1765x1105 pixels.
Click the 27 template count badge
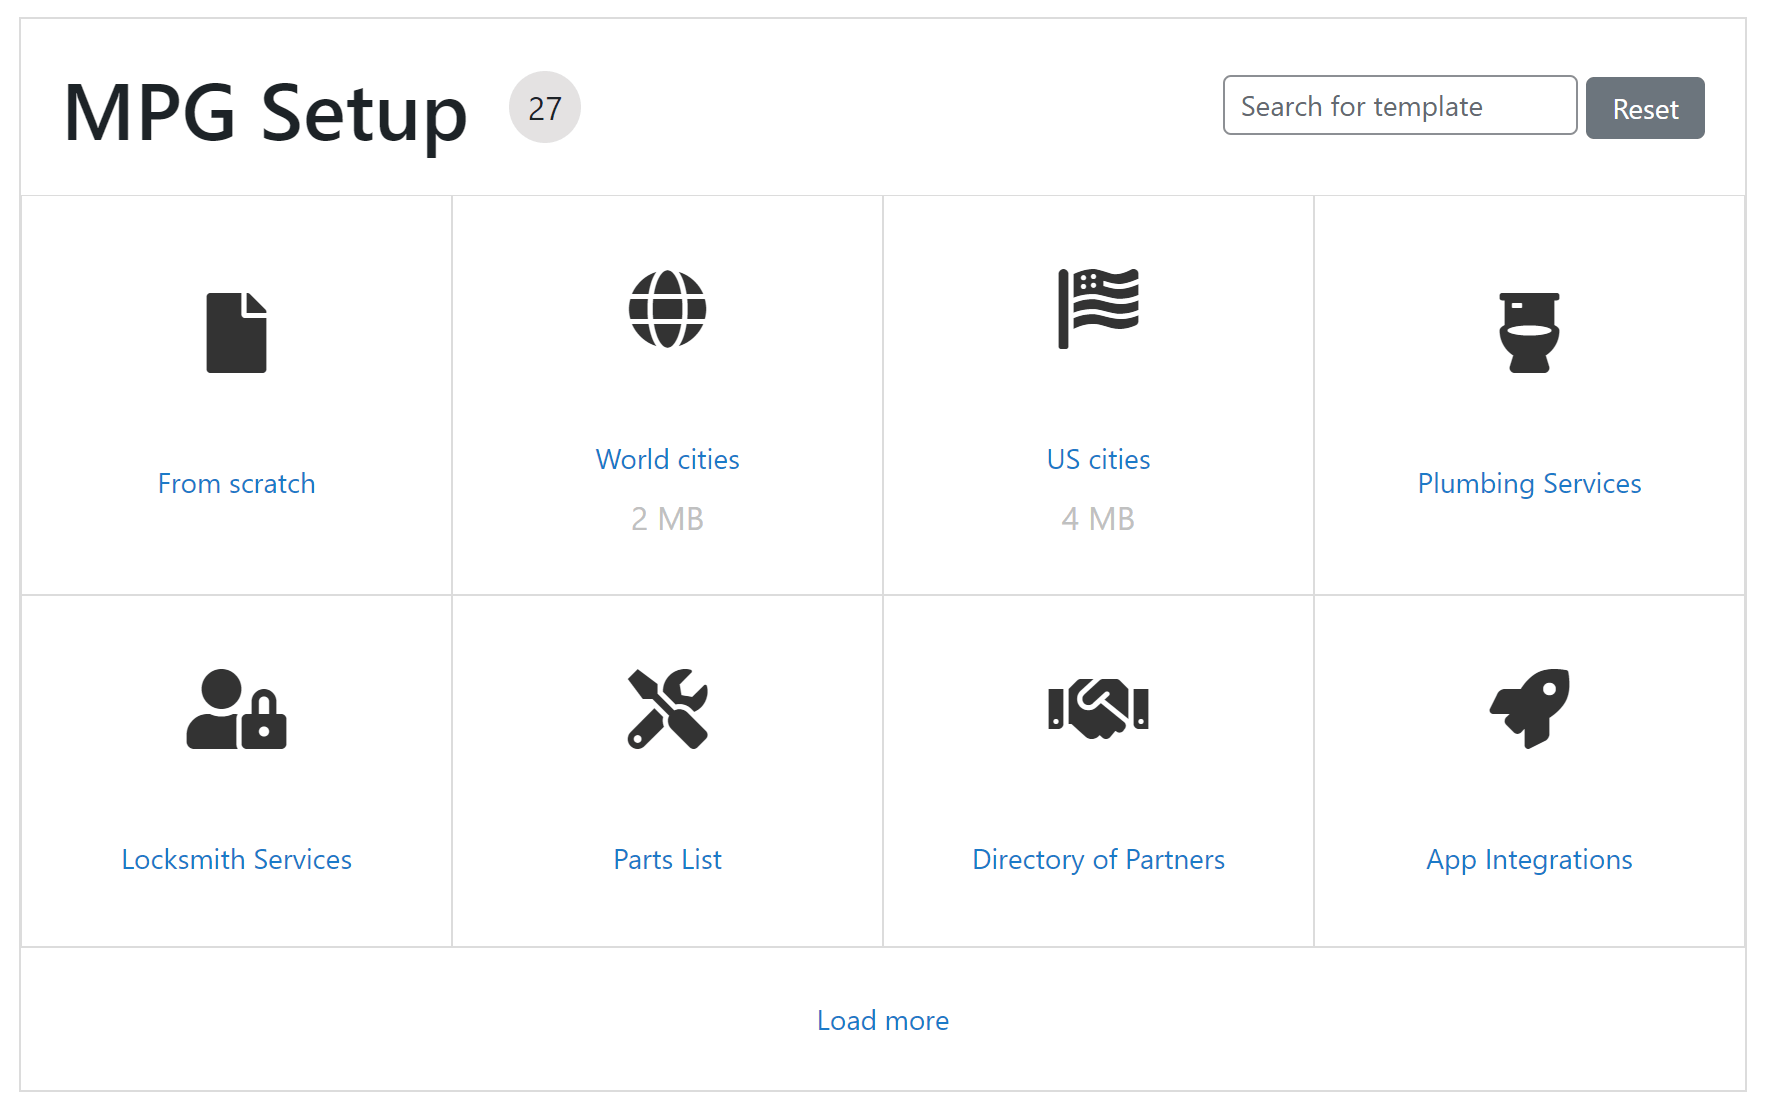545,107
